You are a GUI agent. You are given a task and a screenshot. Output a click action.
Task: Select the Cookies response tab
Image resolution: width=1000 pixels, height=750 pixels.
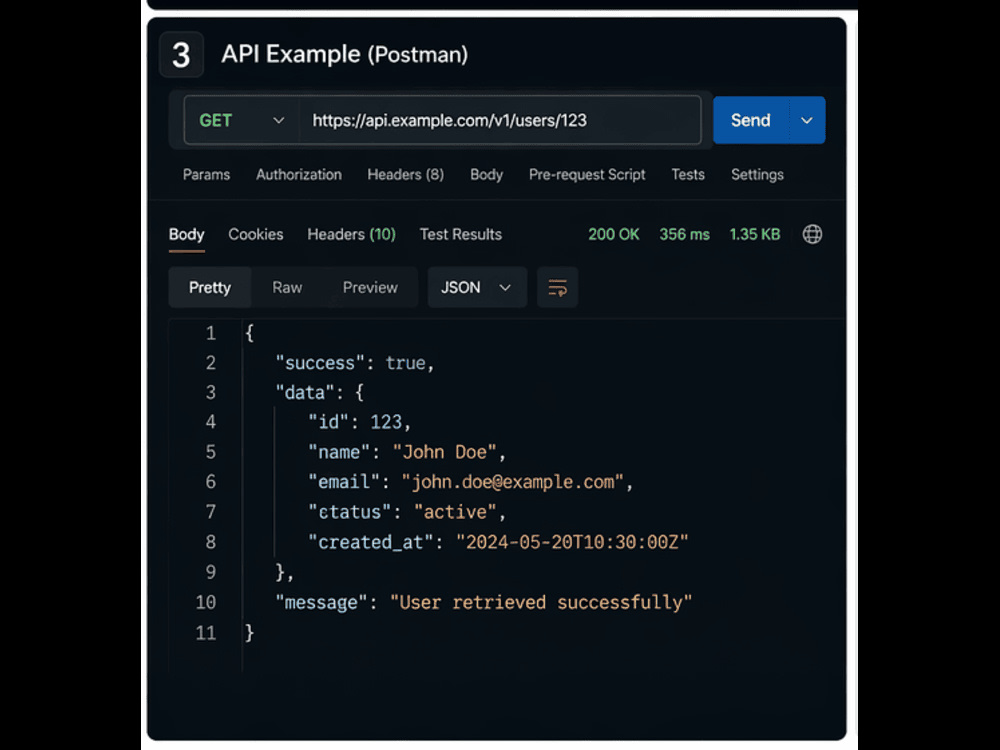256,235
